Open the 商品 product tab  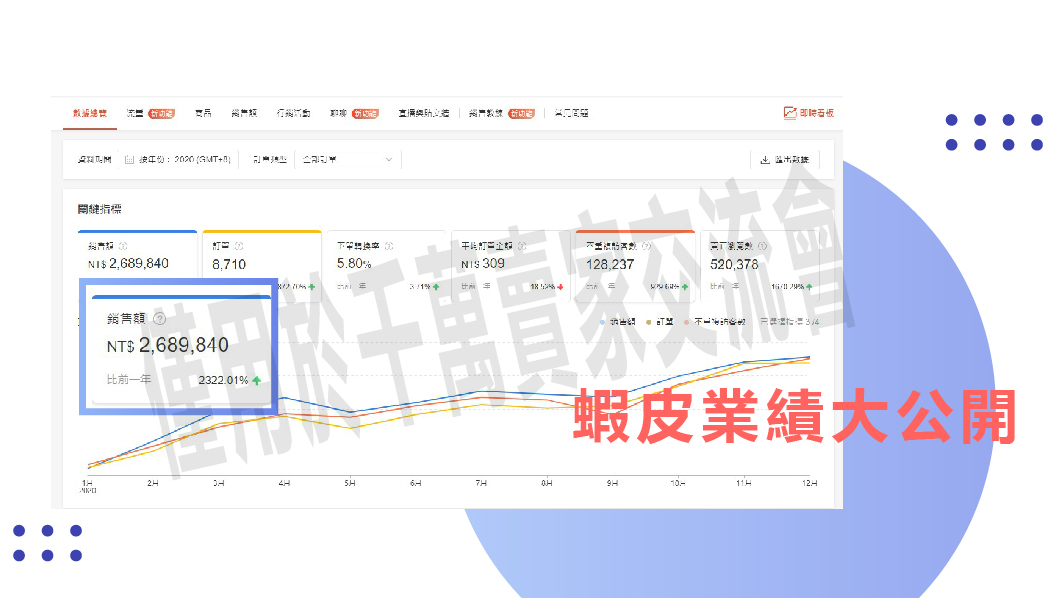point(203,113)
